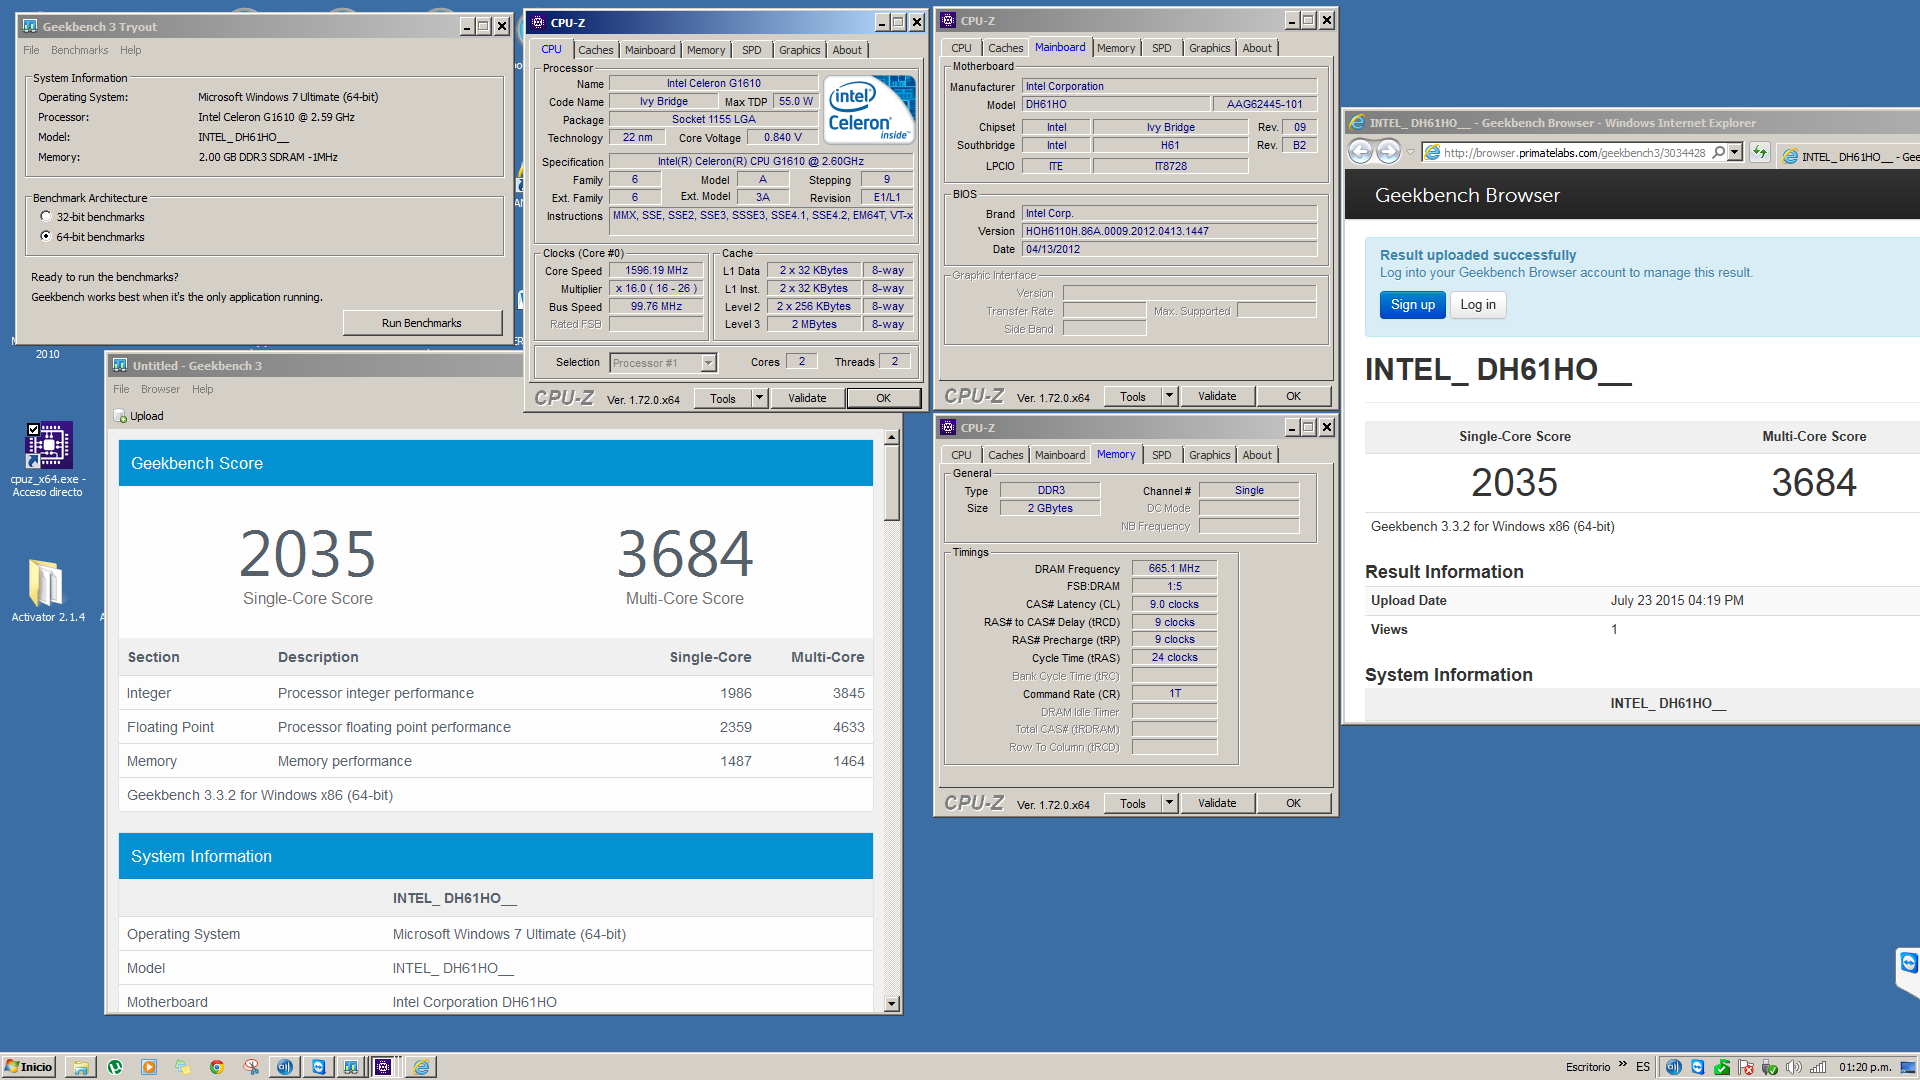Switch to Geekbench taskbar button
Viewport: 1920px width, 1080px height.
[x=351, y=1067]
